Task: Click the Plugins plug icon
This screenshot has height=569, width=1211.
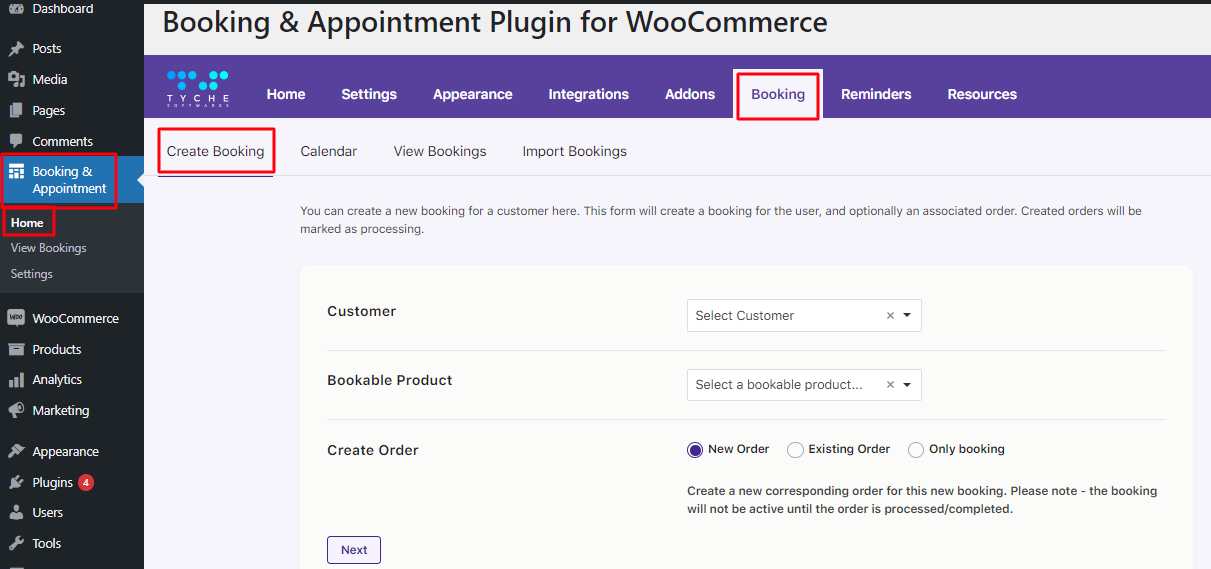Action: pos(16,483)
